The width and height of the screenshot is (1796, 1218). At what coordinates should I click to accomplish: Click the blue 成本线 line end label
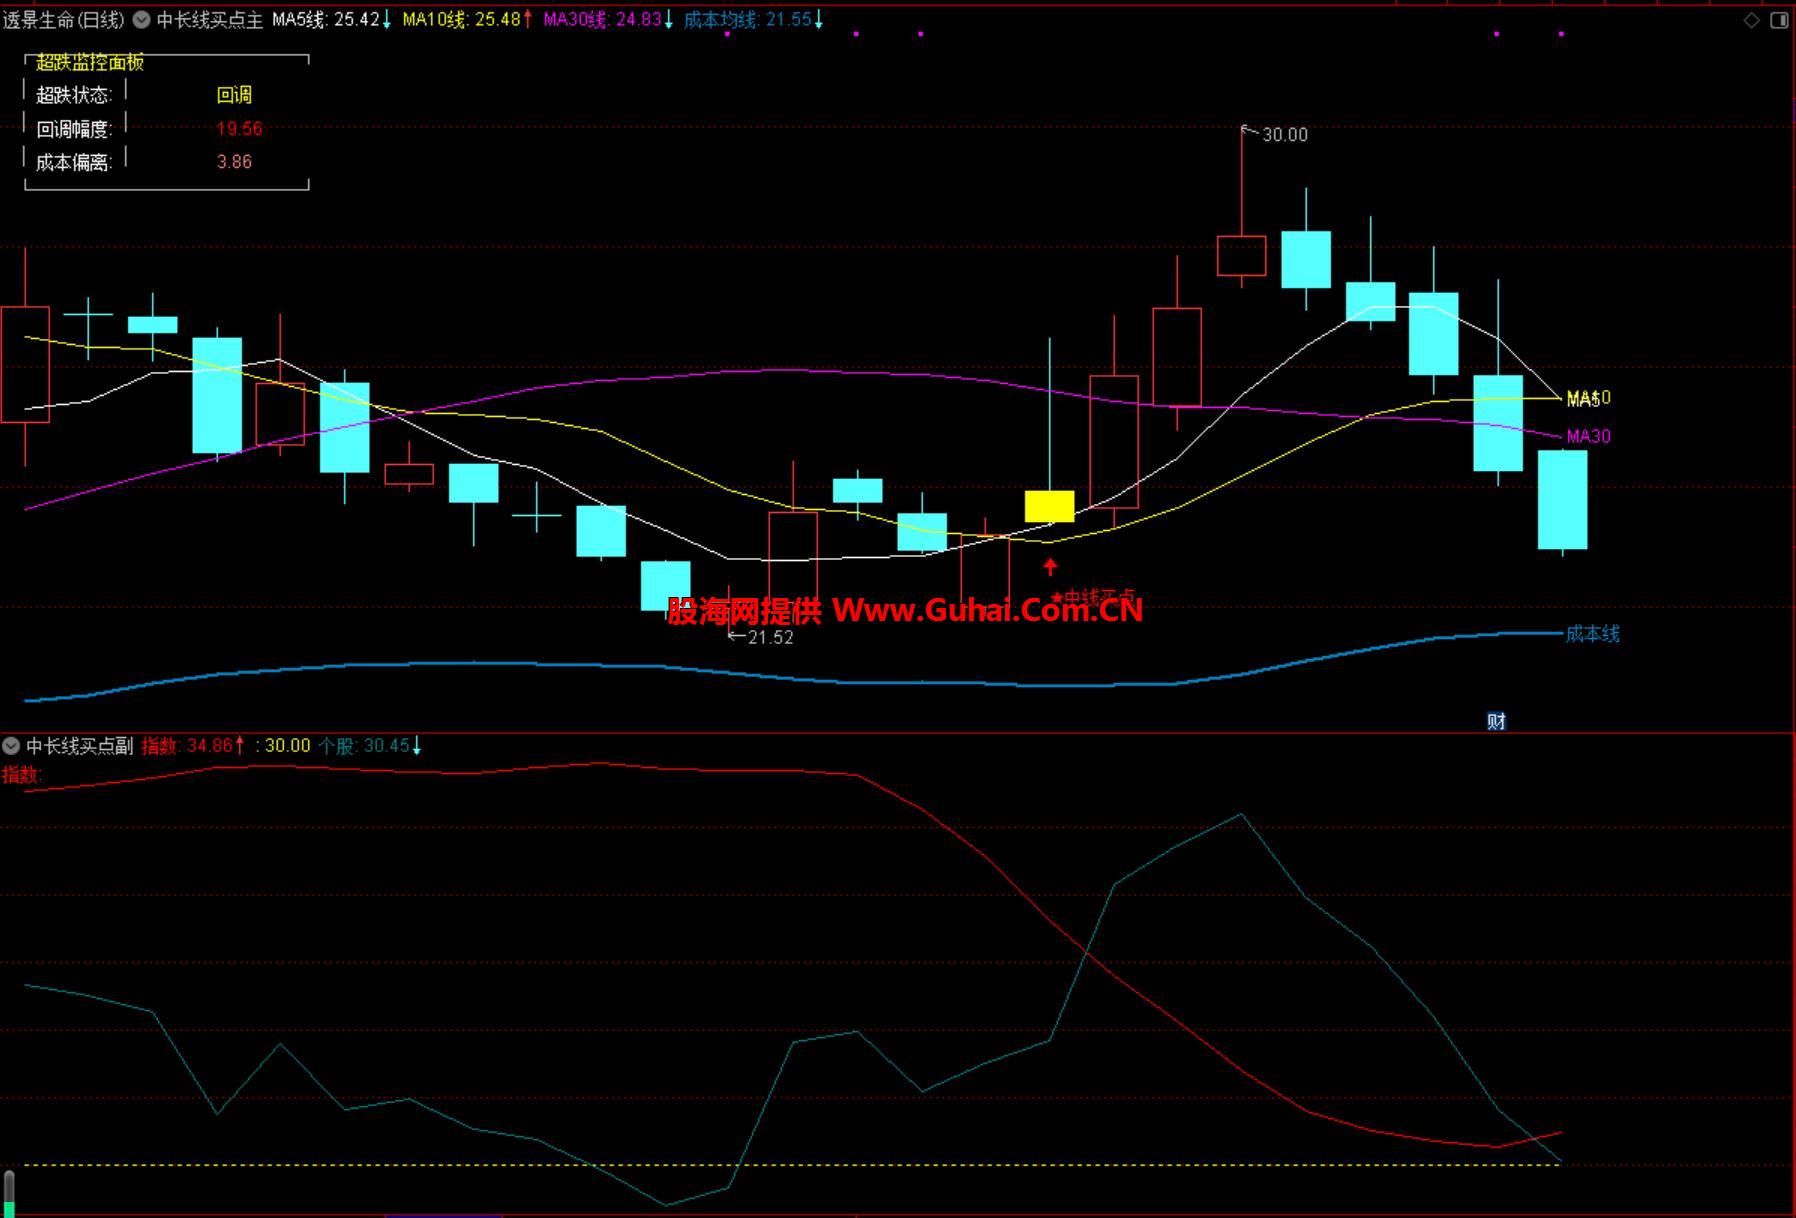[x=1592, y=633]
